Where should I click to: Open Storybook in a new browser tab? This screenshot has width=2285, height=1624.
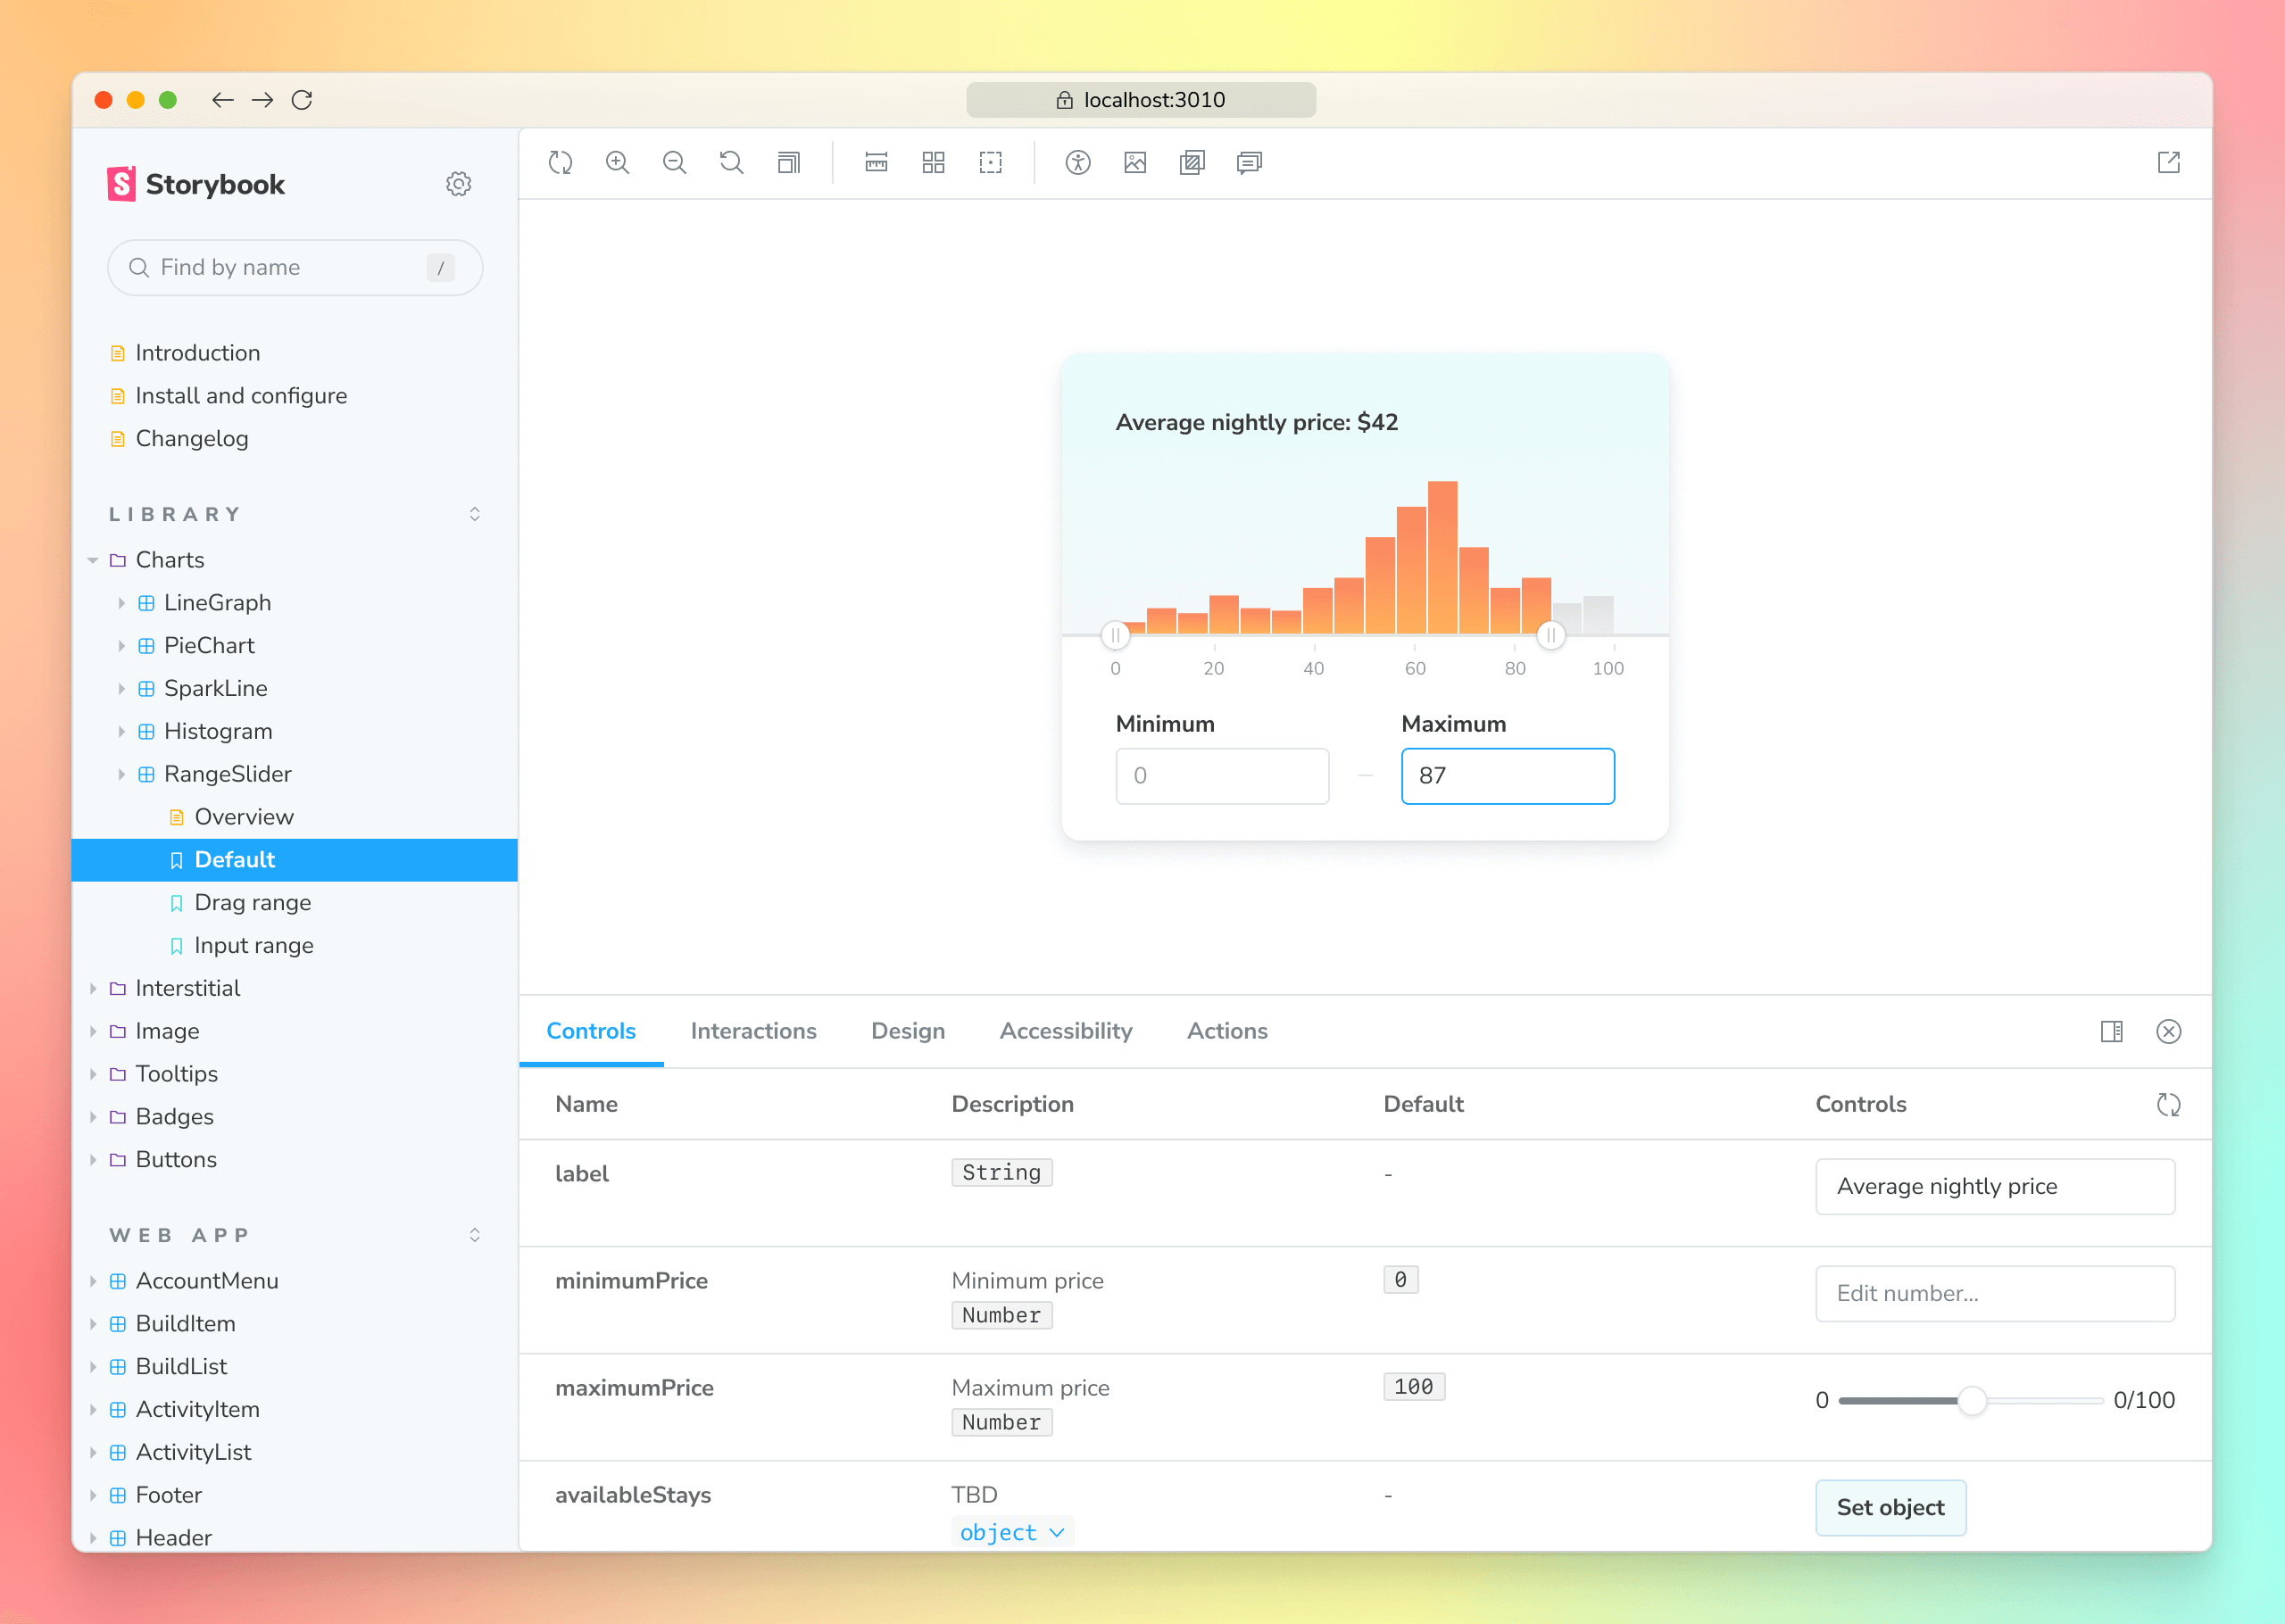2168,162
